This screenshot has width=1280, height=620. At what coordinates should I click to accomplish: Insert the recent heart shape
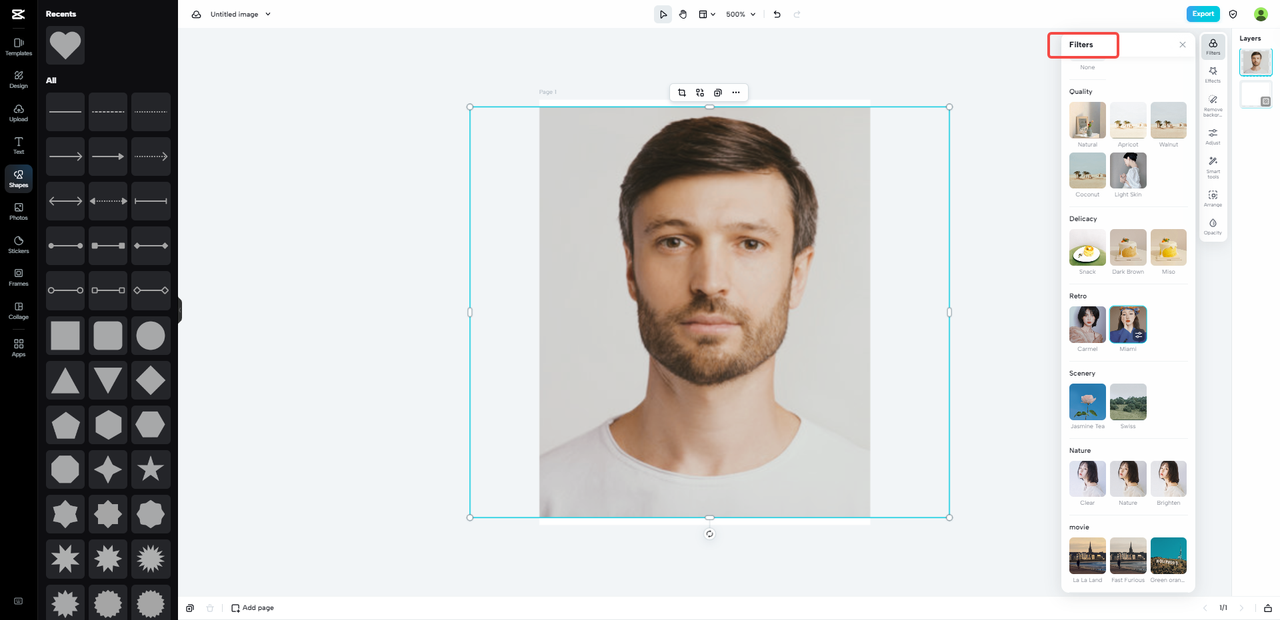(65, 45)
